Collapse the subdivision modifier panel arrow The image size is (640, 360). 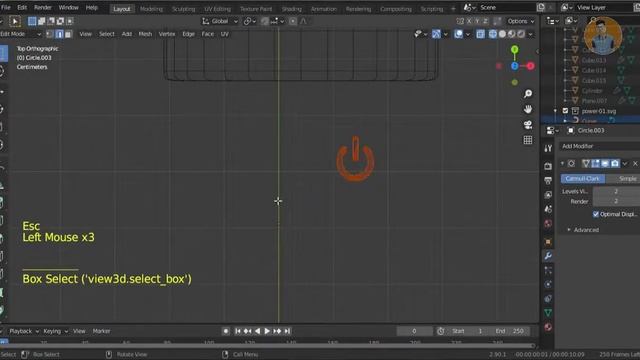562,164
